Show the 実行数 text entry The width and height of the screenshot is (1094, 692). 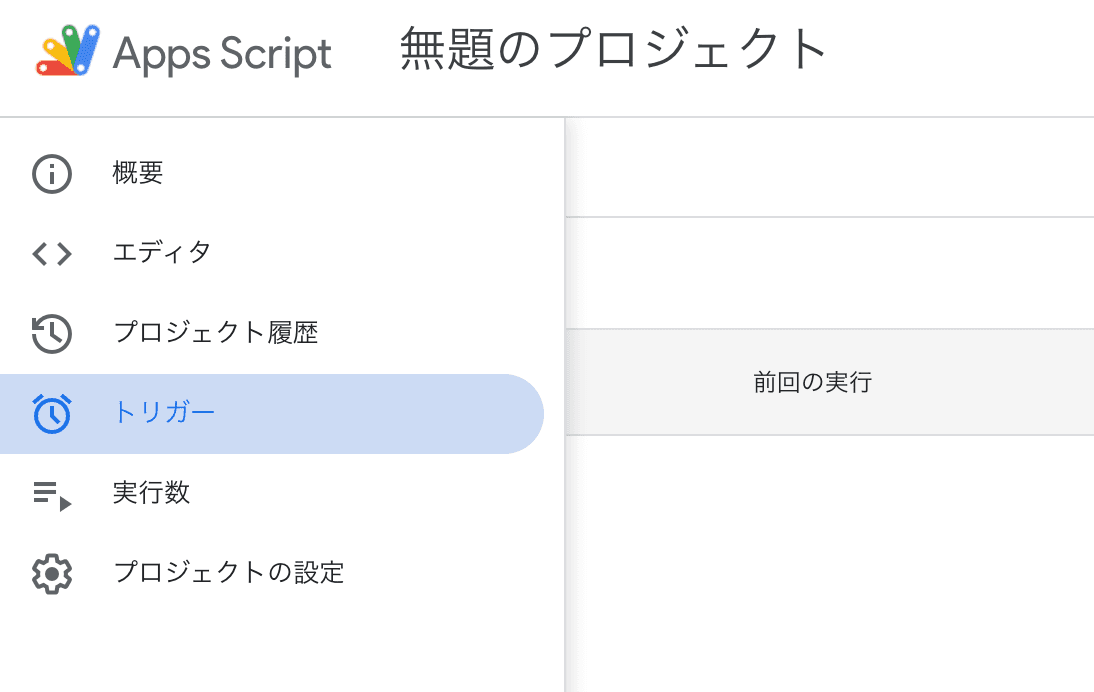[x=151, y=493]
